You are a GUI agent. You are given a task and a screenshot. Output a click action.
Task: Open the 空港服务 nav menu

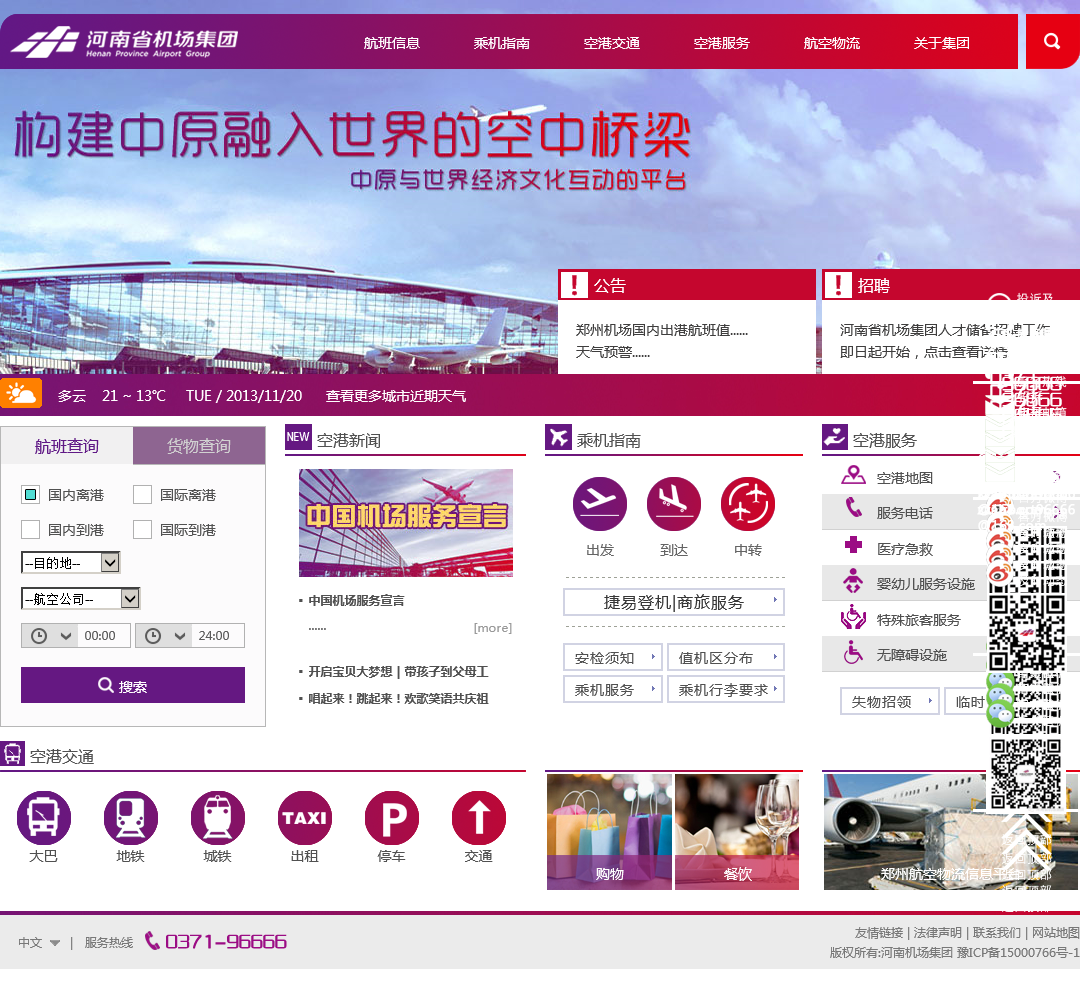(722, 43)
